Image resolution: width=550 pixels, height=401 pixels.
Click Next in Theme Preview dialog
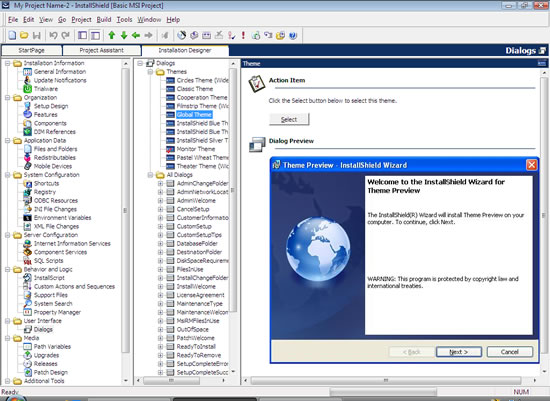click(458, 352)
